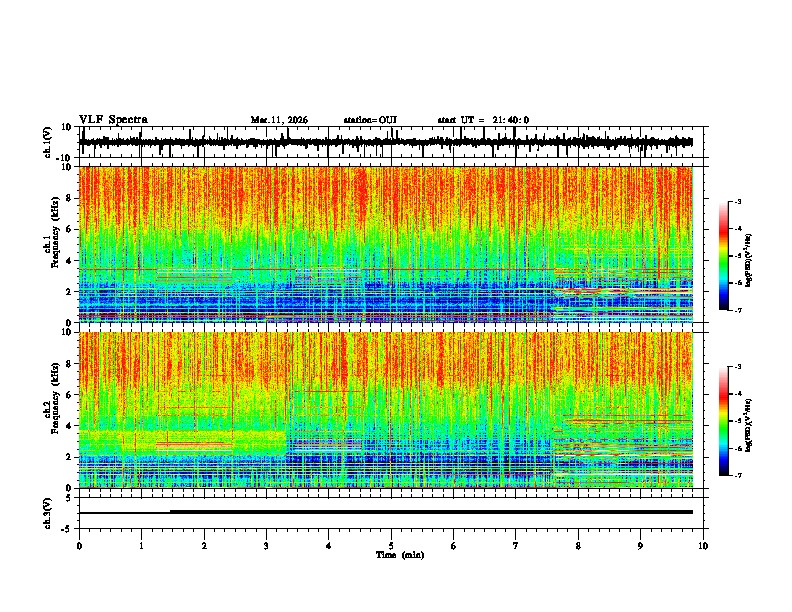The image size is (792, 612).
Task: Click the "2" kHz tick on ch.2 spectrogram
Action: tap(69, 457)
